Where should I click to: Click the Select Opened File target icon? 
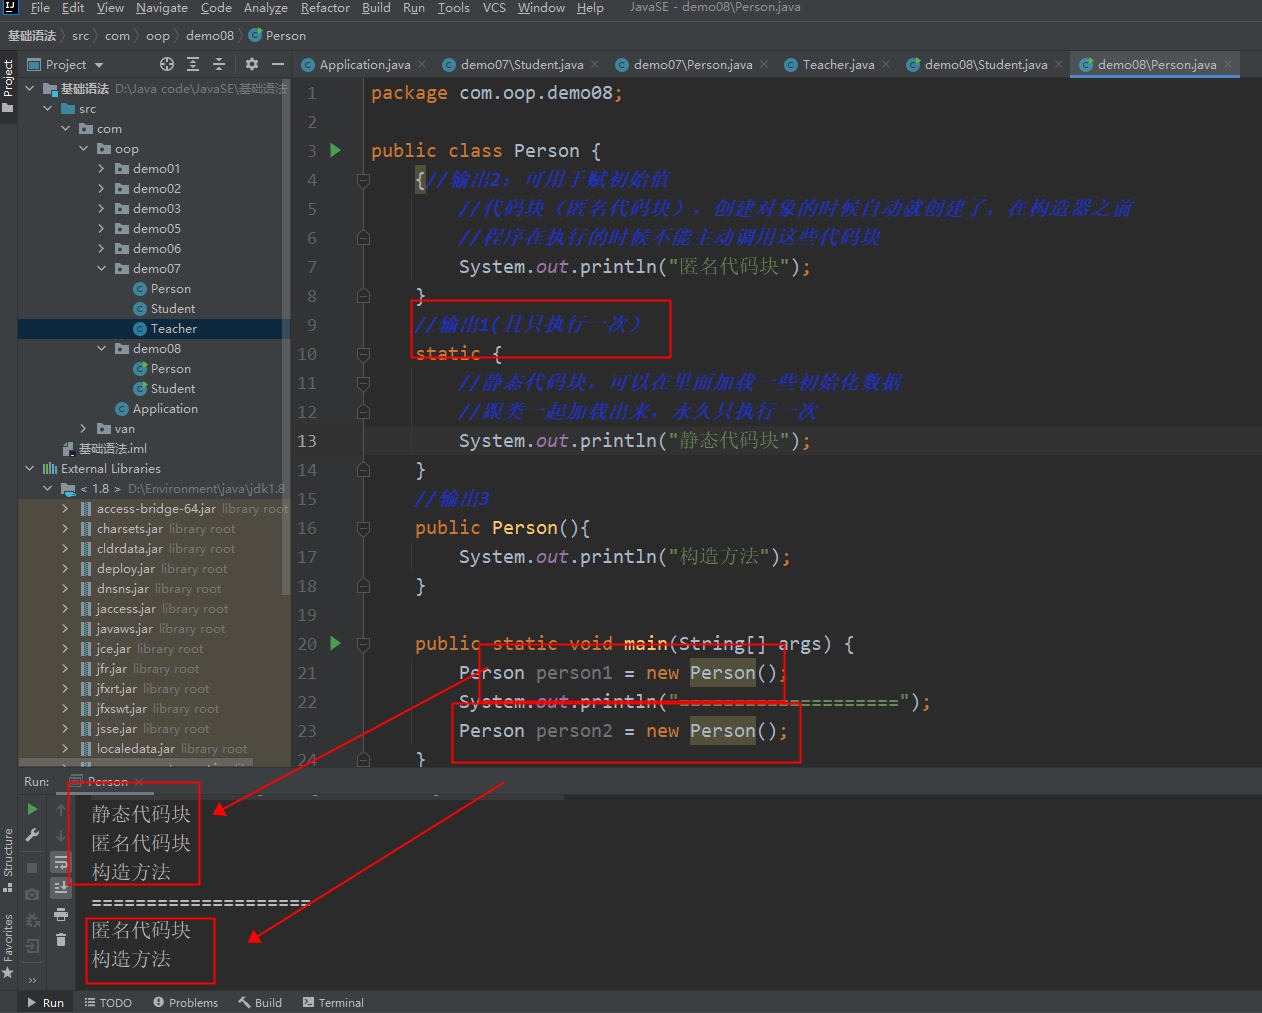(167, 64)
